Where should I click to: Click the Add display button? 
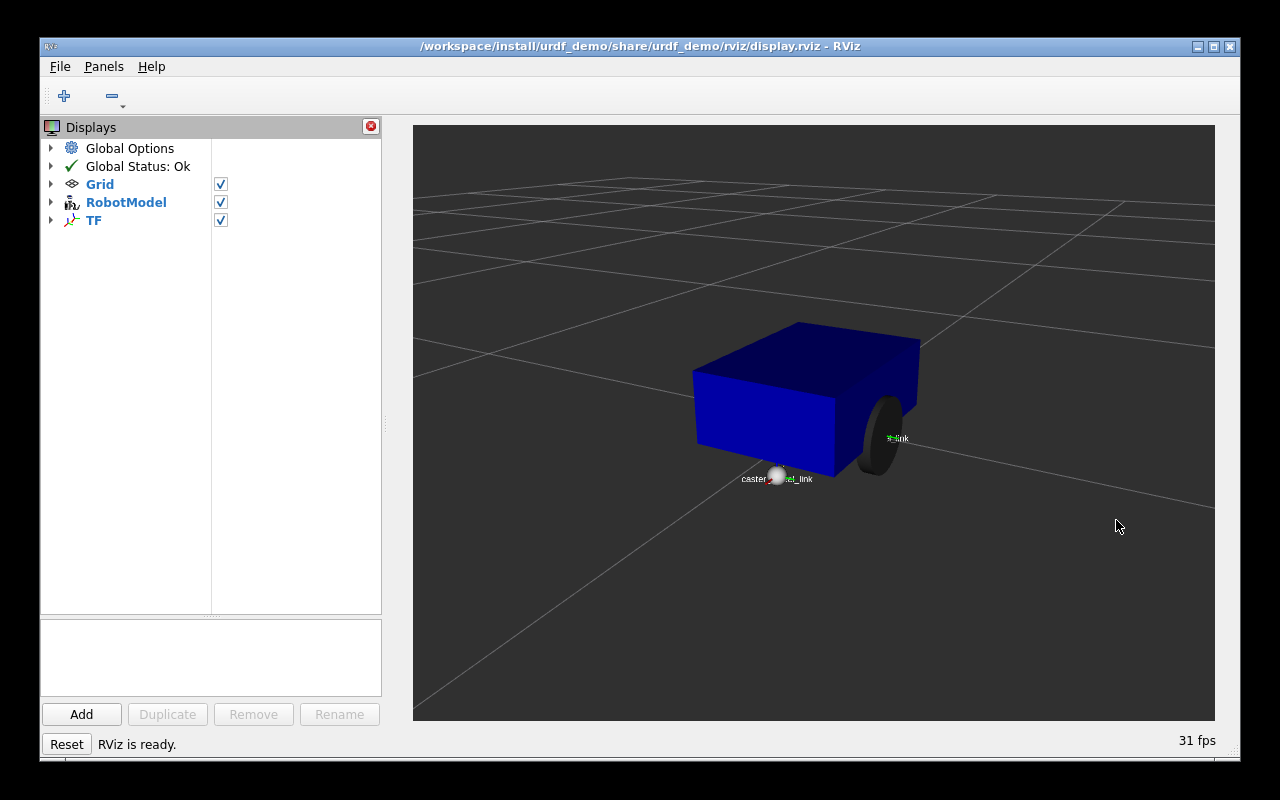click(x=82, y=714)
